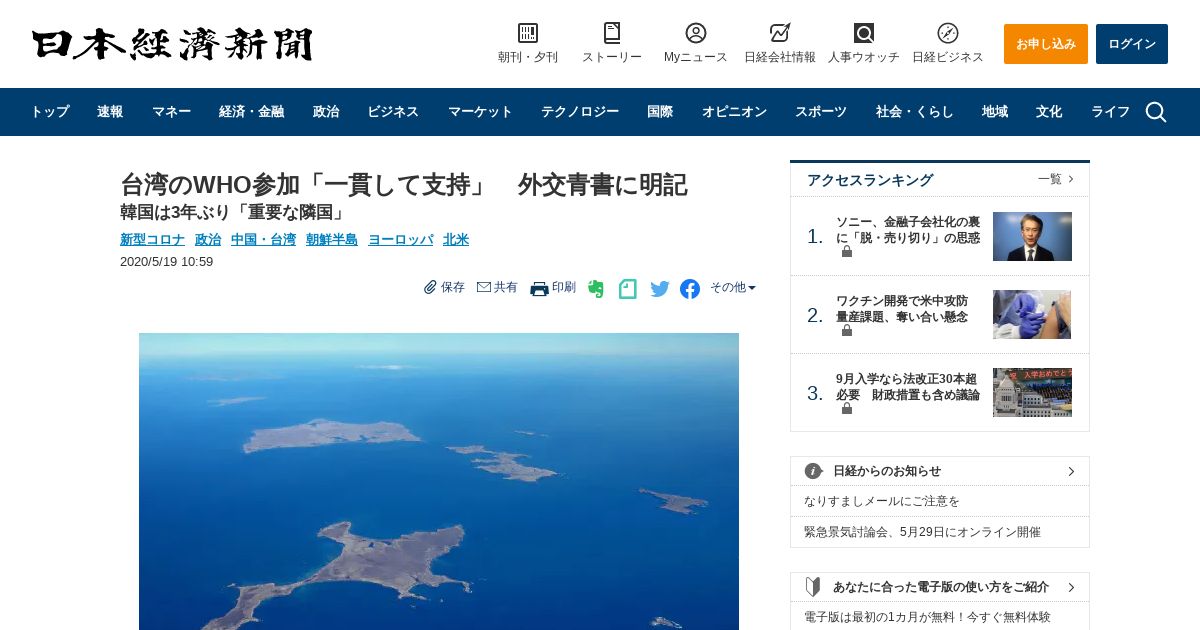Follow the 北米 topic tag
Image resolution: width=1200 pixels, height=630 pixels.
pyautogui.click(x=456, y=240)
